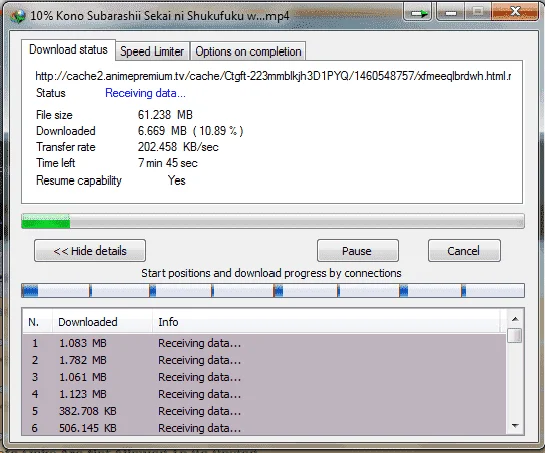The height and width of the screenshot is (453, 545).
Task: Select connection row 1 with 1.083 MB
Action: click(265, 343)
